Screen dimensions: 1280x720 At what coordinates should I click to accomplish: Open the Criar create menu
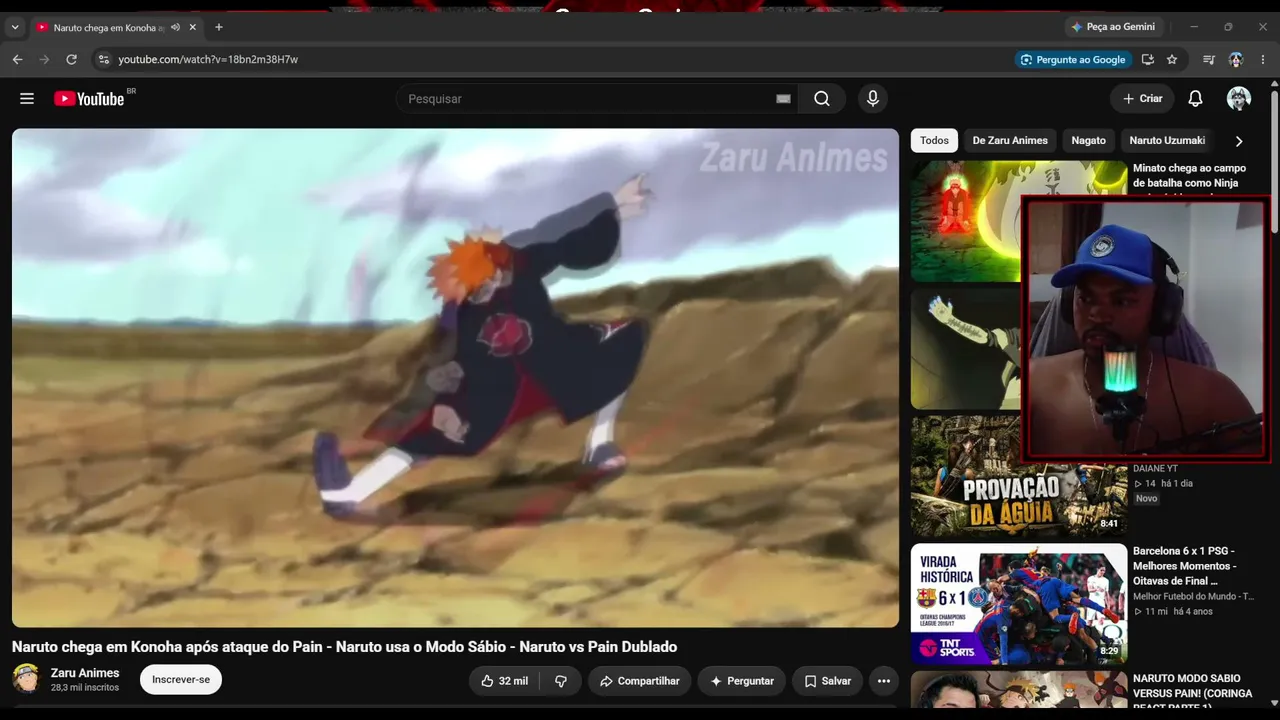[1142, 99]
